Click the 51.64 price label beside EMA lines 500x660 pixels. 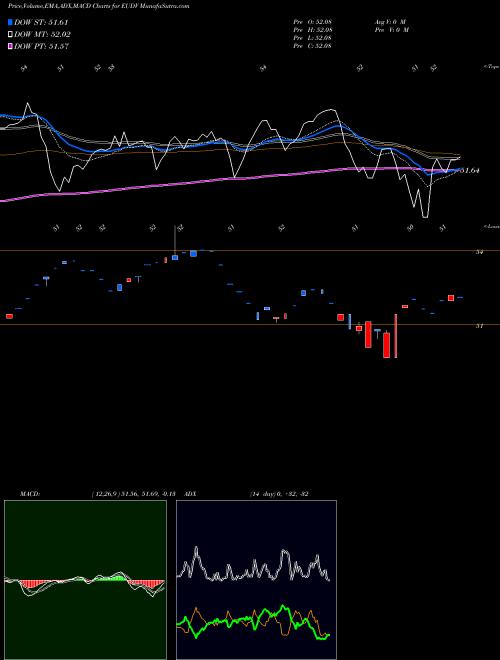point(470,170)
